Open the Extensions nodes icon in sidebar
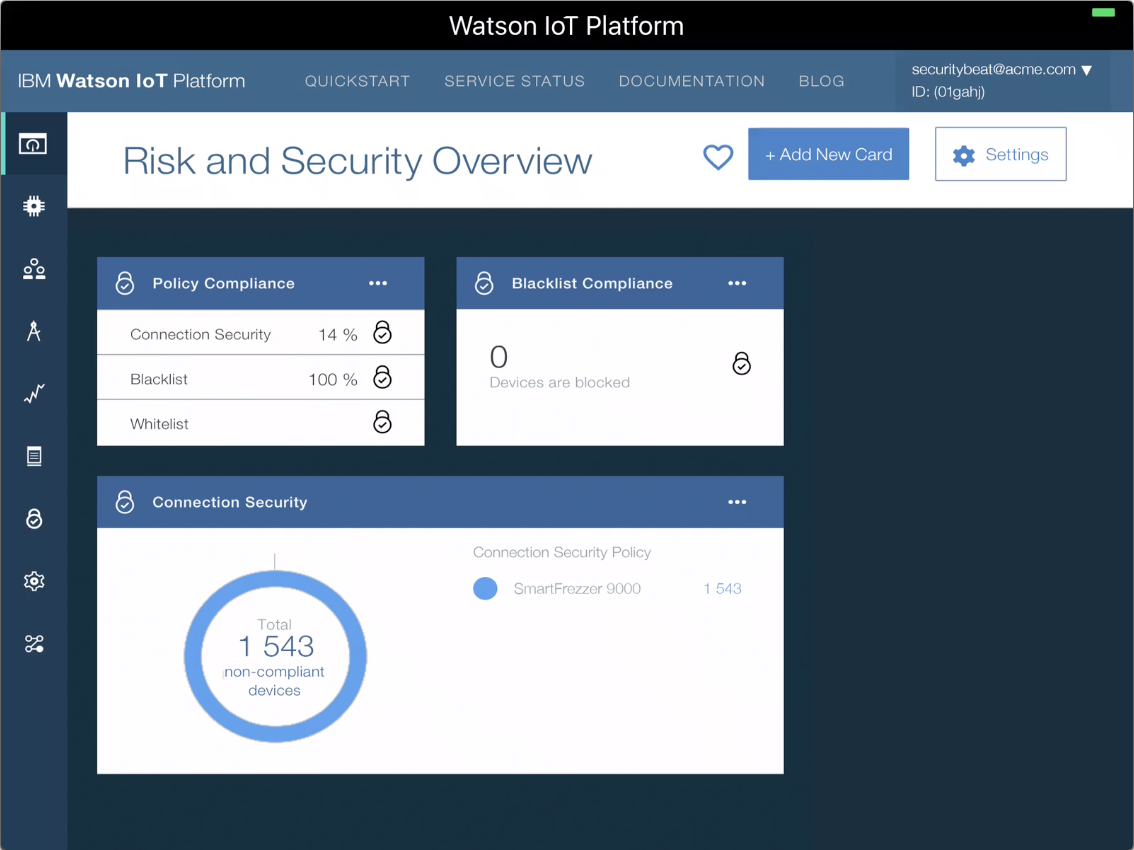Viewport: 1134px width, 850px height. [33, 643]
